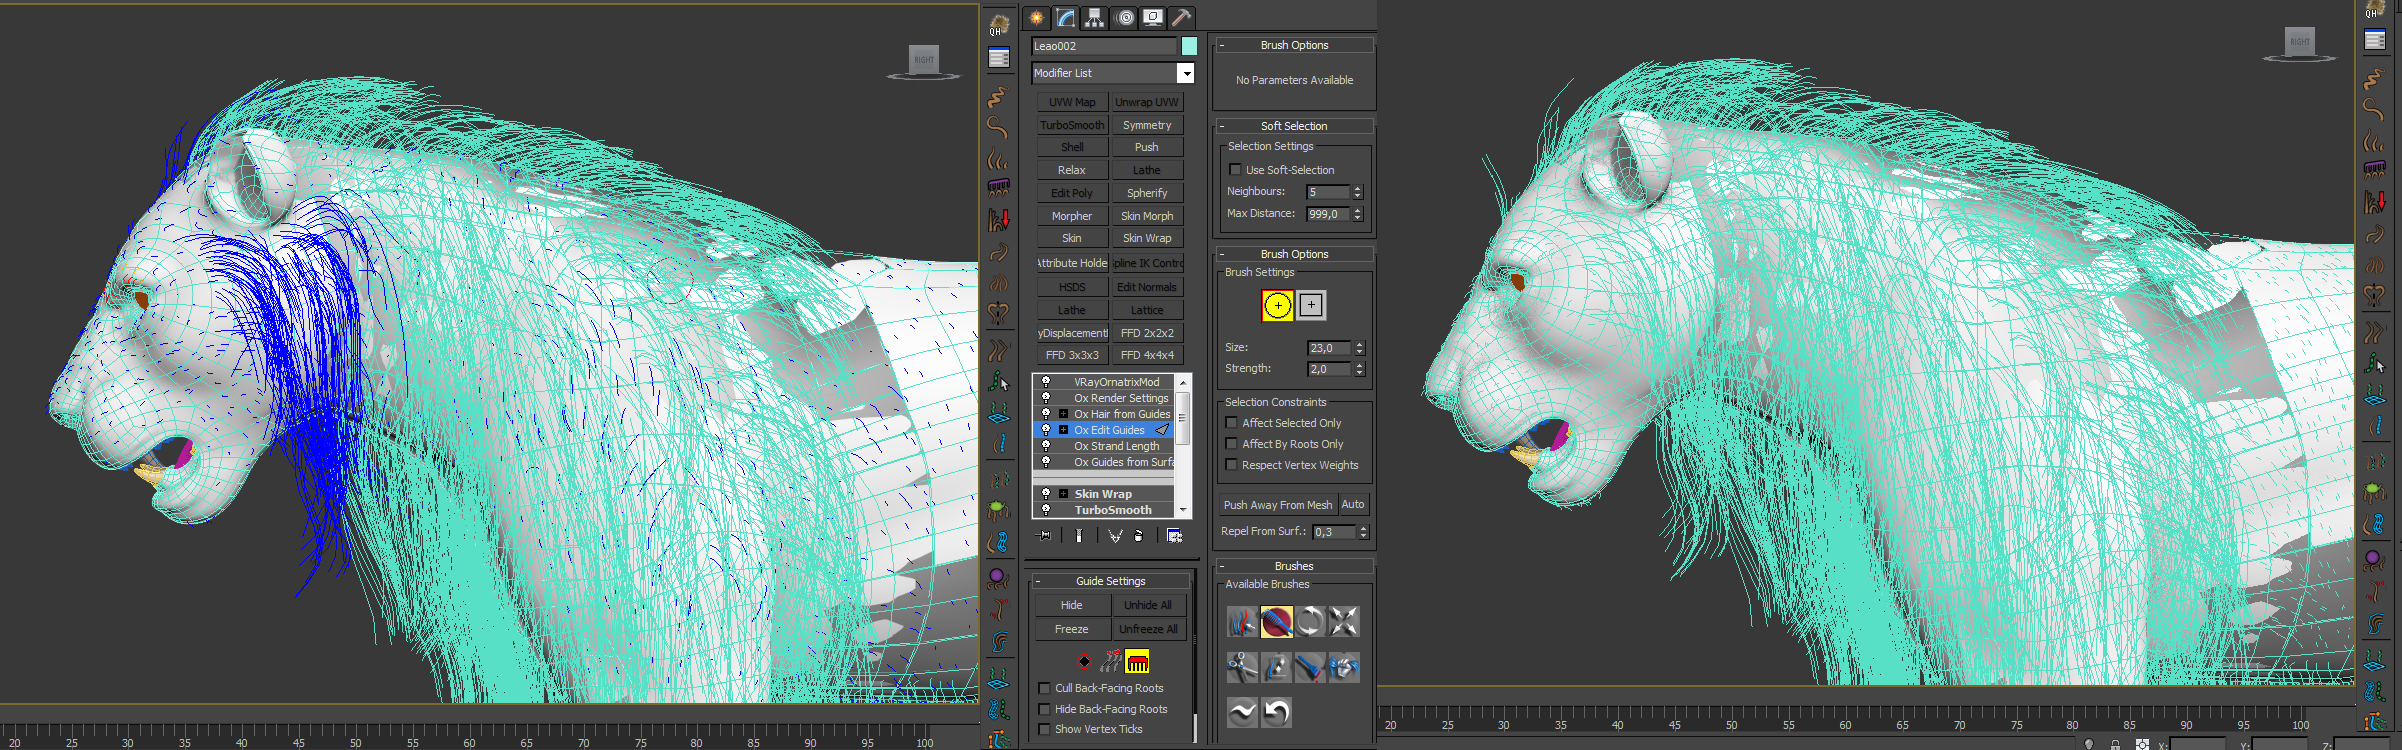
Task: Expand the Ox Hair from Guides modifier
Action: (1063, 414)
